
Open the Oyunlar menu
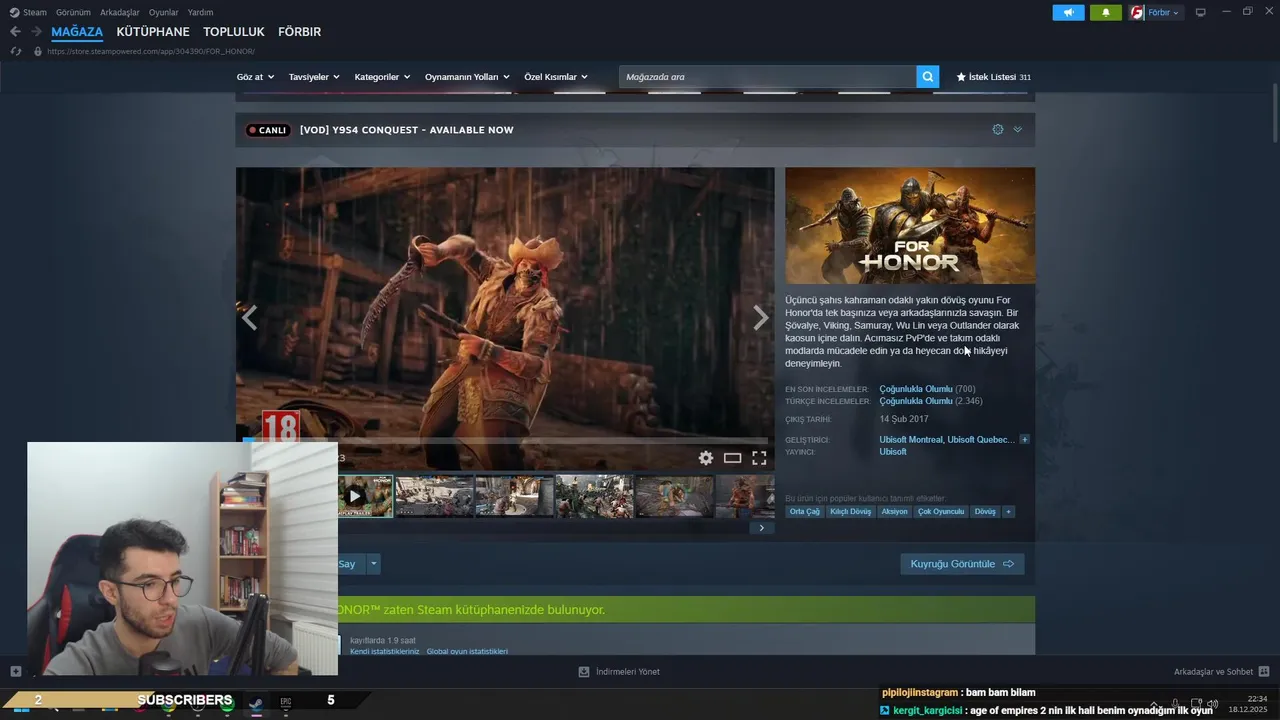pyautogui.click(x=164, y=12)
